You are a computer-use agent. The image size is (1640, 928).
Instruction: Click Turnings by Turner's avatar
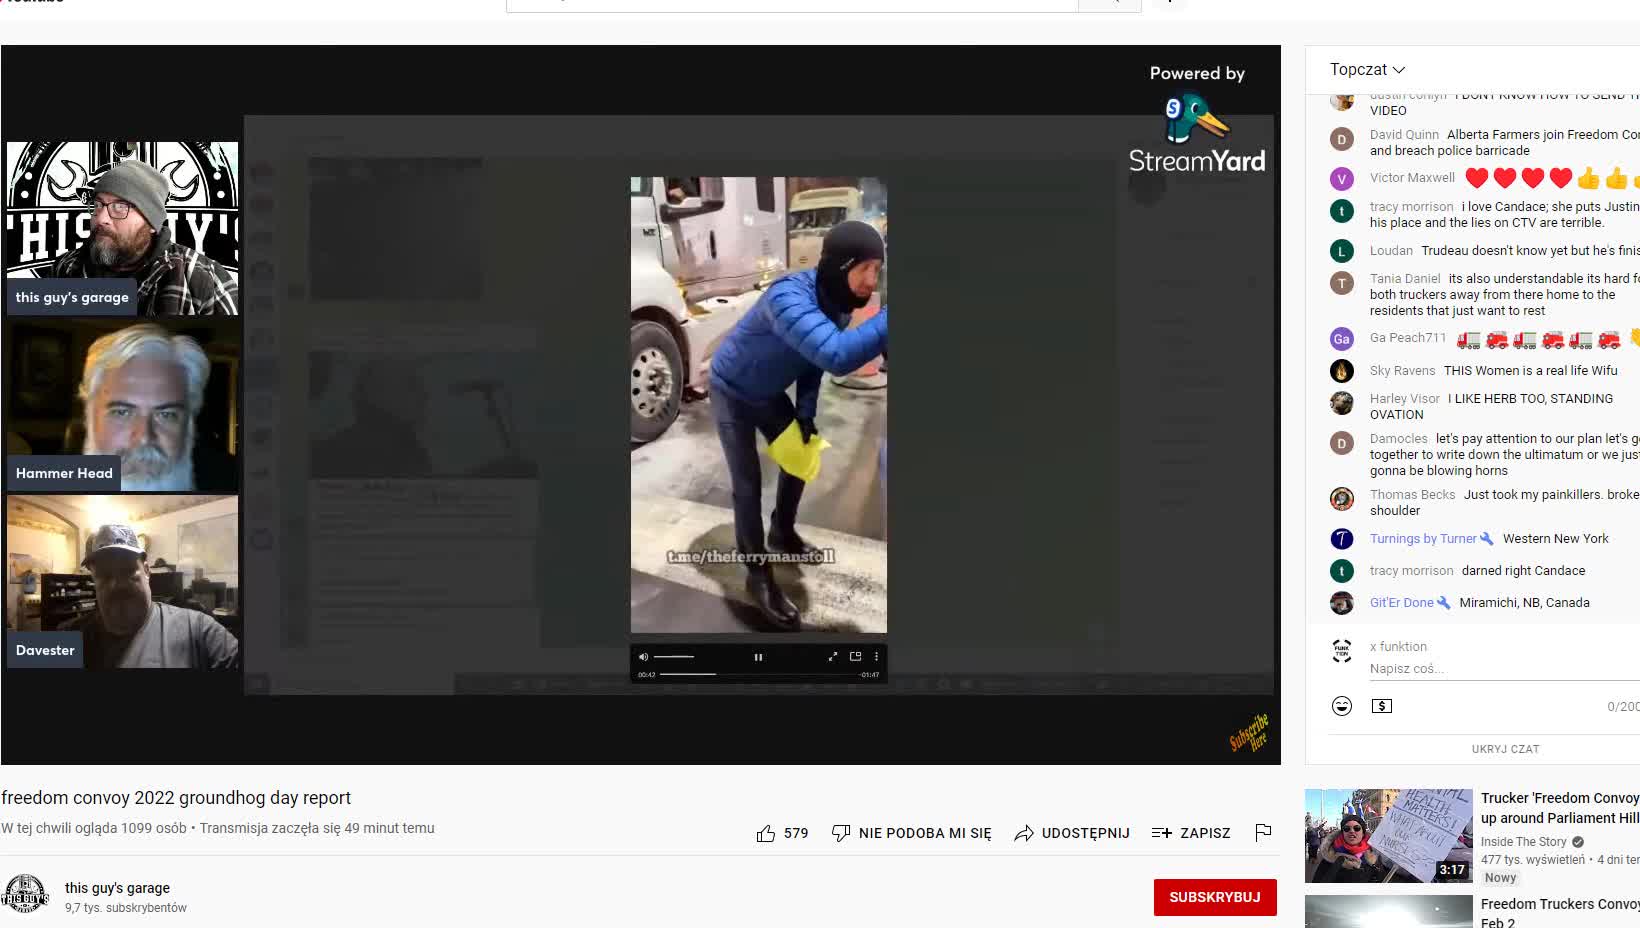pyautogui.click(x=1342, y=539)
